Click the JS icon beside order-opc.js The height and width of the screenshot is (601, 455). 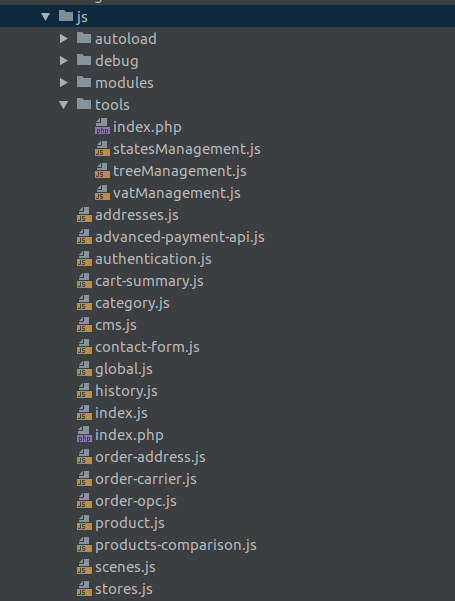pyautogui.click(x=84, y=500)
